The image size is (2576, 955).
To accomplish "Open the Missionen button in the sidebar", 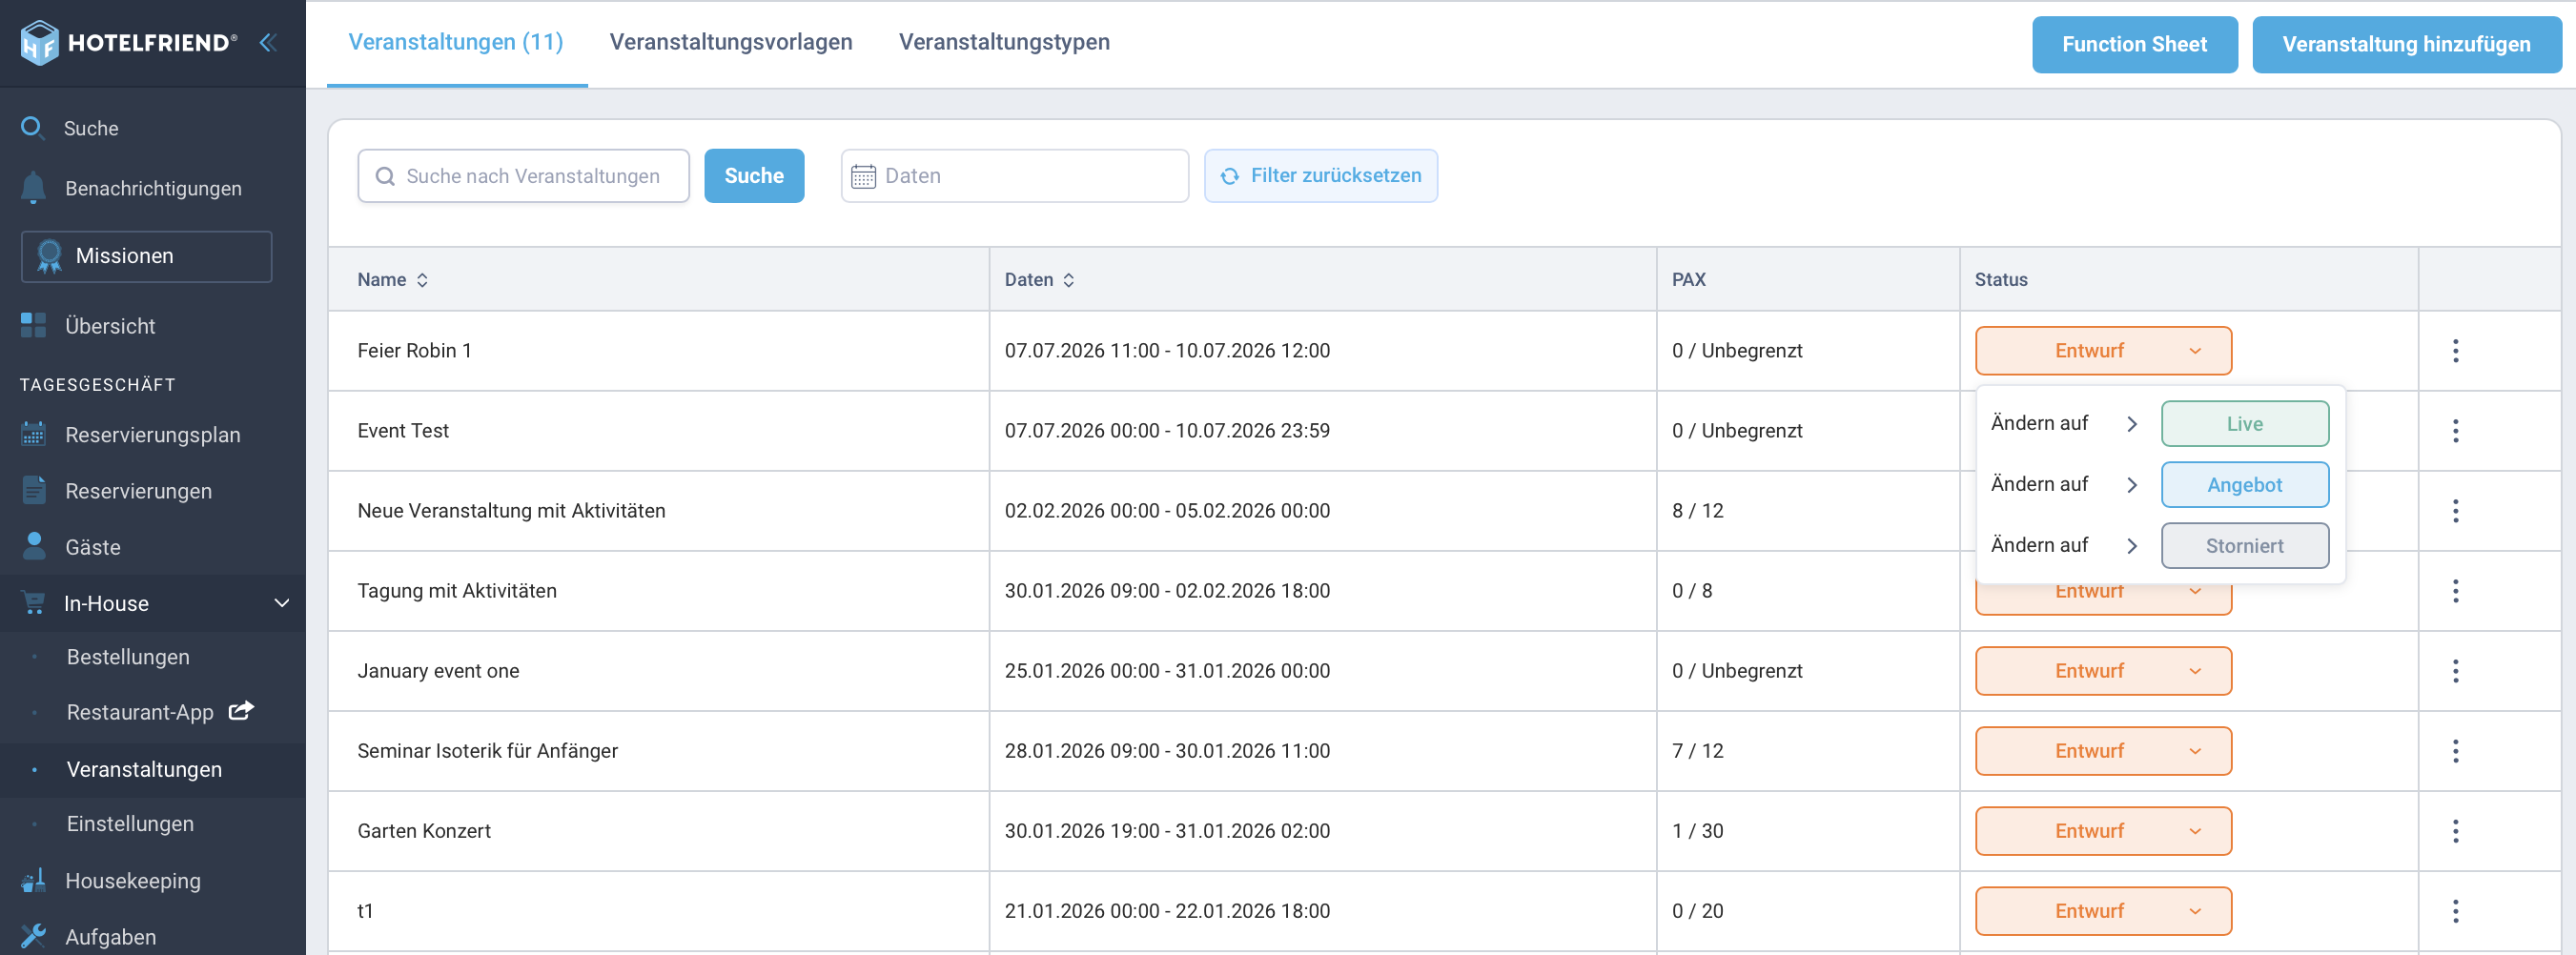I will point(146,256).
